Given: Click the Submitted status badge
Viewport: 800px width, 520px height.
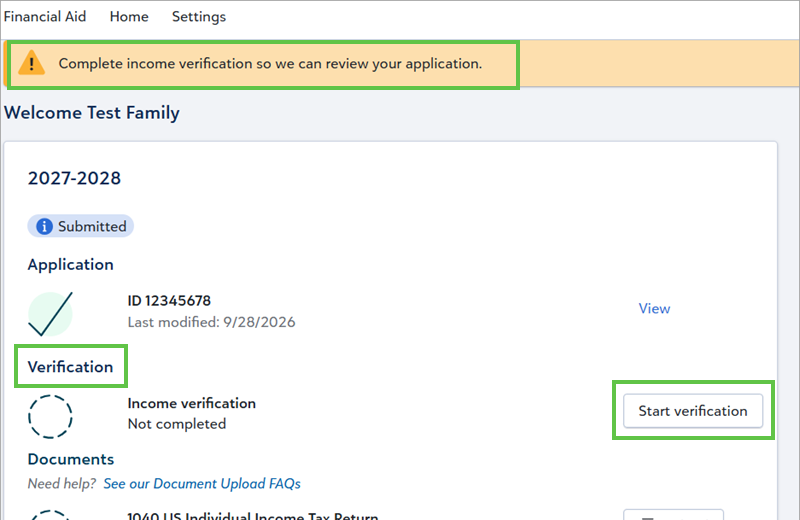Looking at the screenshot, I should click(81, 226).
